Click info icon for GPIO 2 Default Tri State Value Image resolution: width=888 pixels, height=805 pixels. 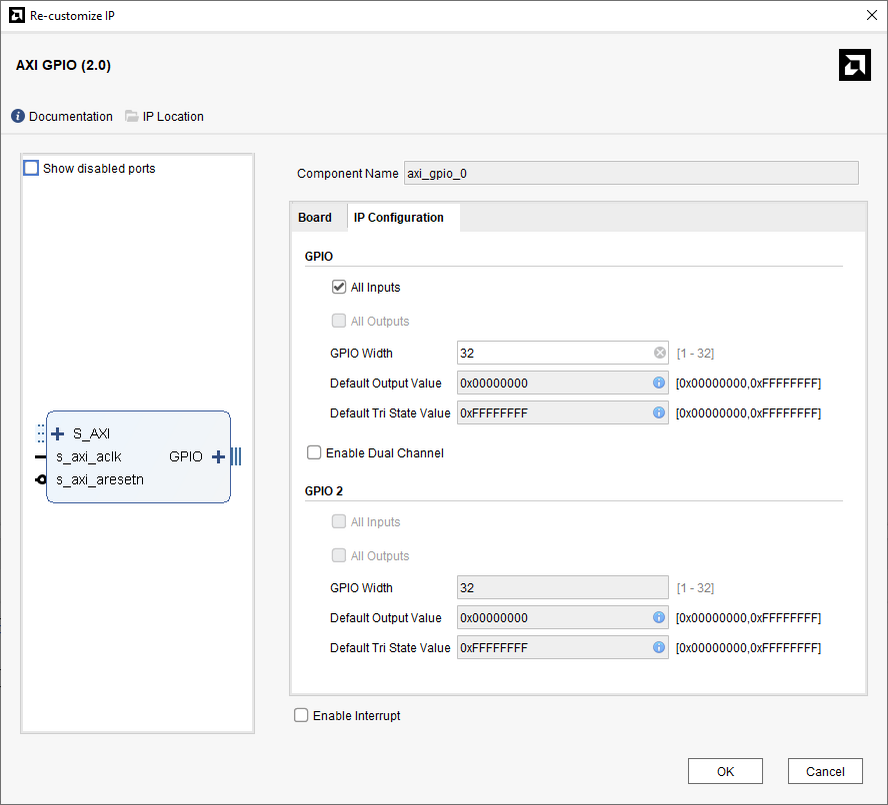(x=659, y=648)
